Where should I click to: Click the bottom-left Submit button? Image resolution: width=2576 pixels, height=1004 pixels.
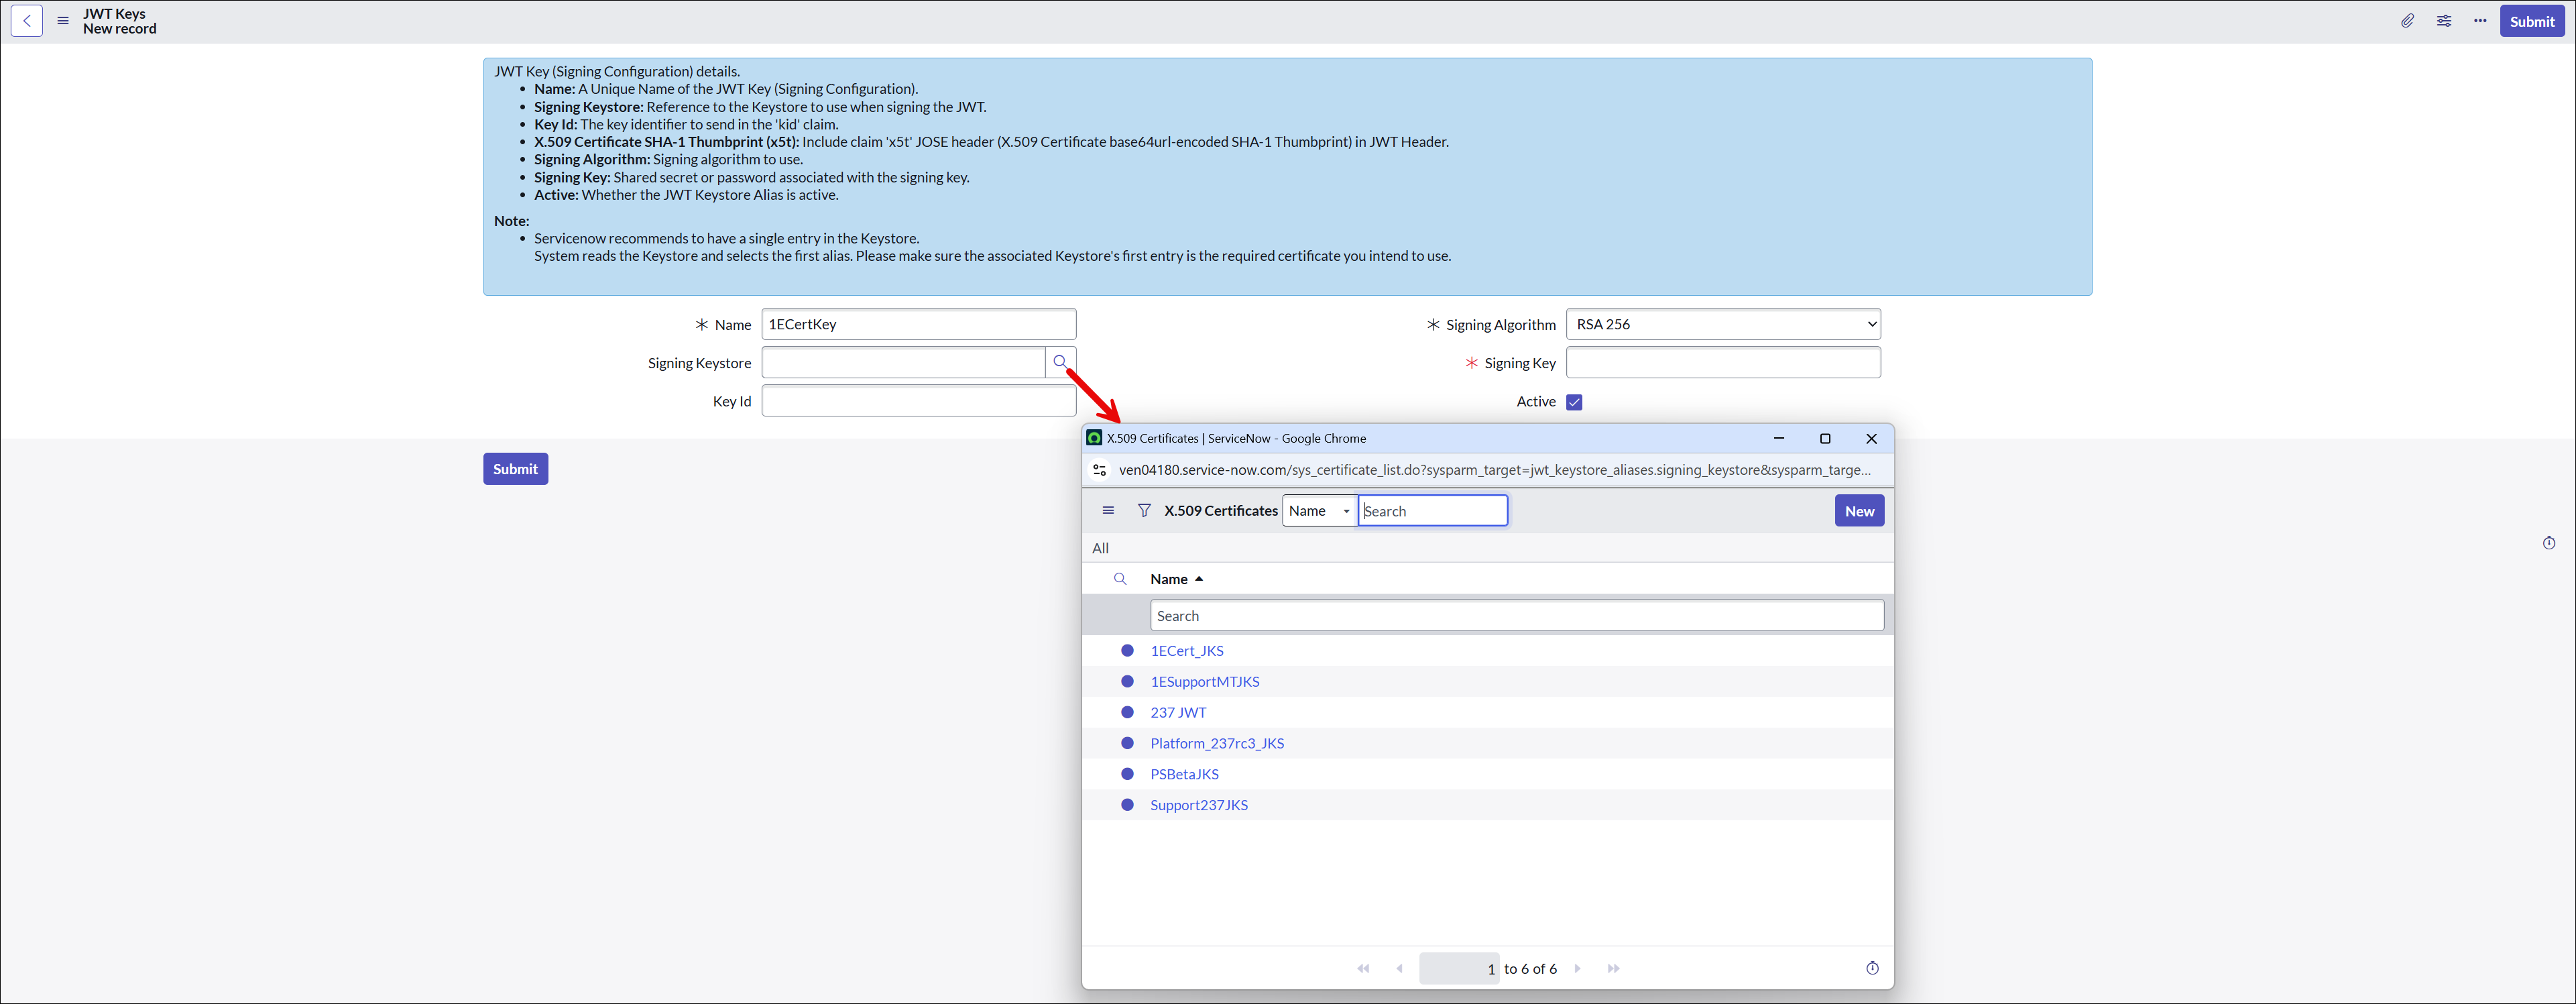[x=515, y=469]
